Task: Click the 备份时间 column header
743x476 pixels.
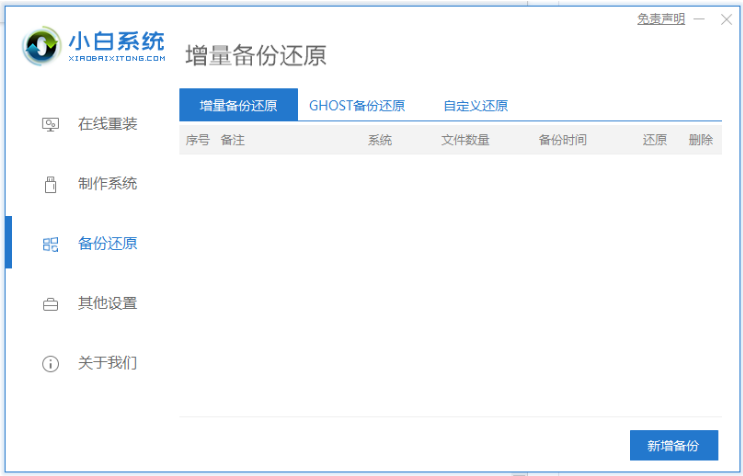Action: pyautogui.click(x=562, y=140)
